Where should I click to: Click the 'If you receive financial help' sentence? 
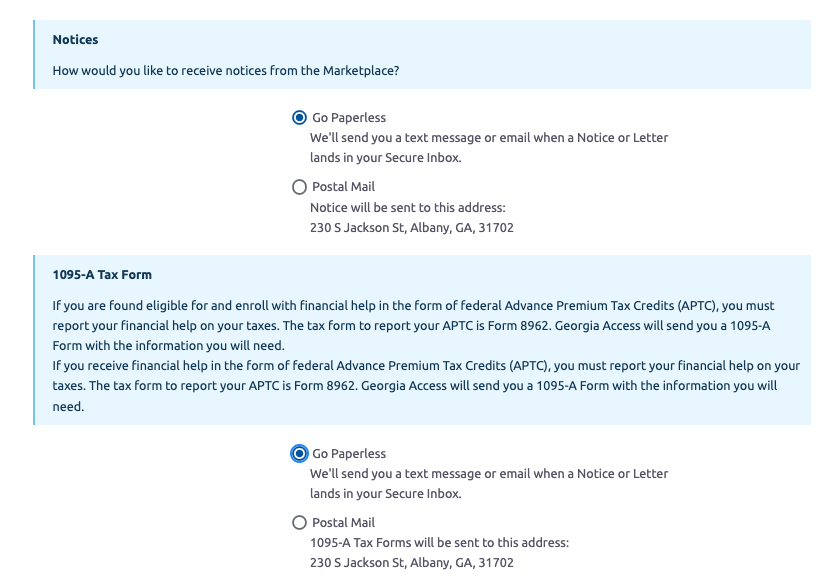point(426,386)
